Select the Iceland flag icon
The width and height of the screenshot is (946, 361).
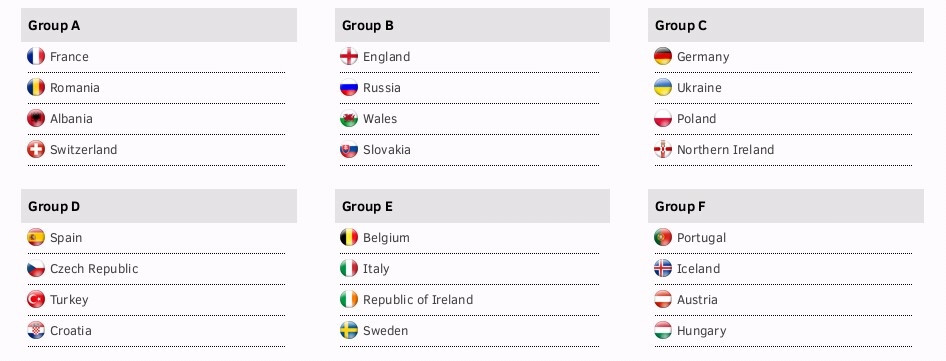662,269
